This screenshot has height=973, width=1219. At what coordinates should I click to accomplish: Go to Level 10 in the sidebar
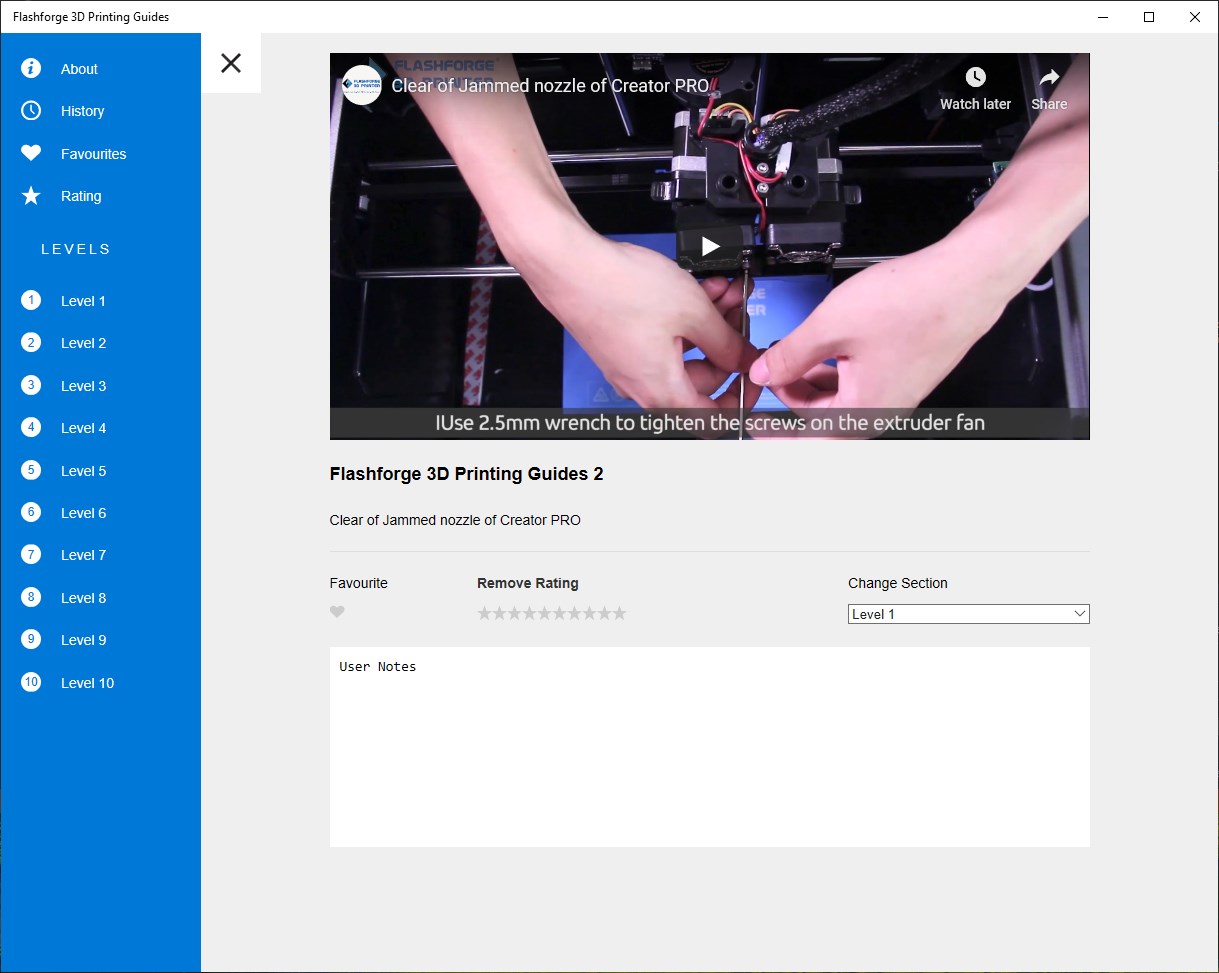pyautogui.click(x=100, y=683)
